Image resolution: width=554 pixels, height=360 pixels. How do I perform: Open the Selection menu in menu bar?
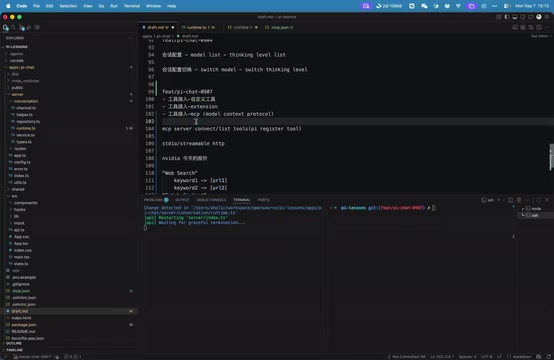tap(68, 6)
